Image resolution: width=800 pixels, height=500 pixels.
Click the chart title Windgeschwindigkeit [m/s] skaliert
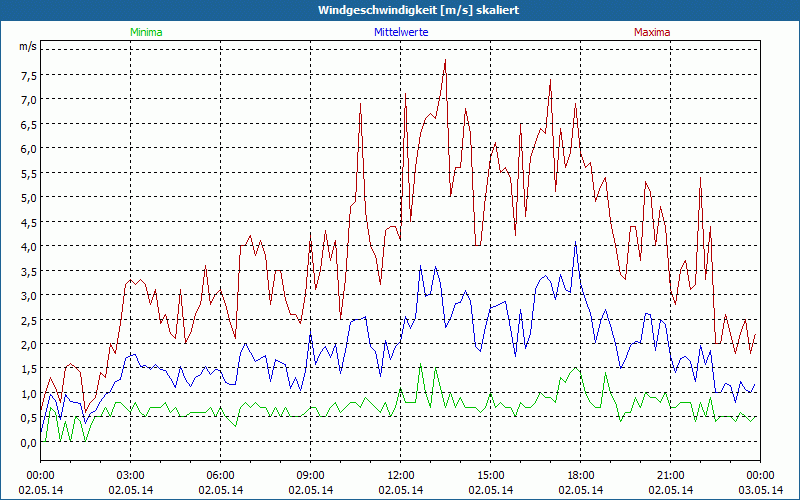(x=418, y=10)
